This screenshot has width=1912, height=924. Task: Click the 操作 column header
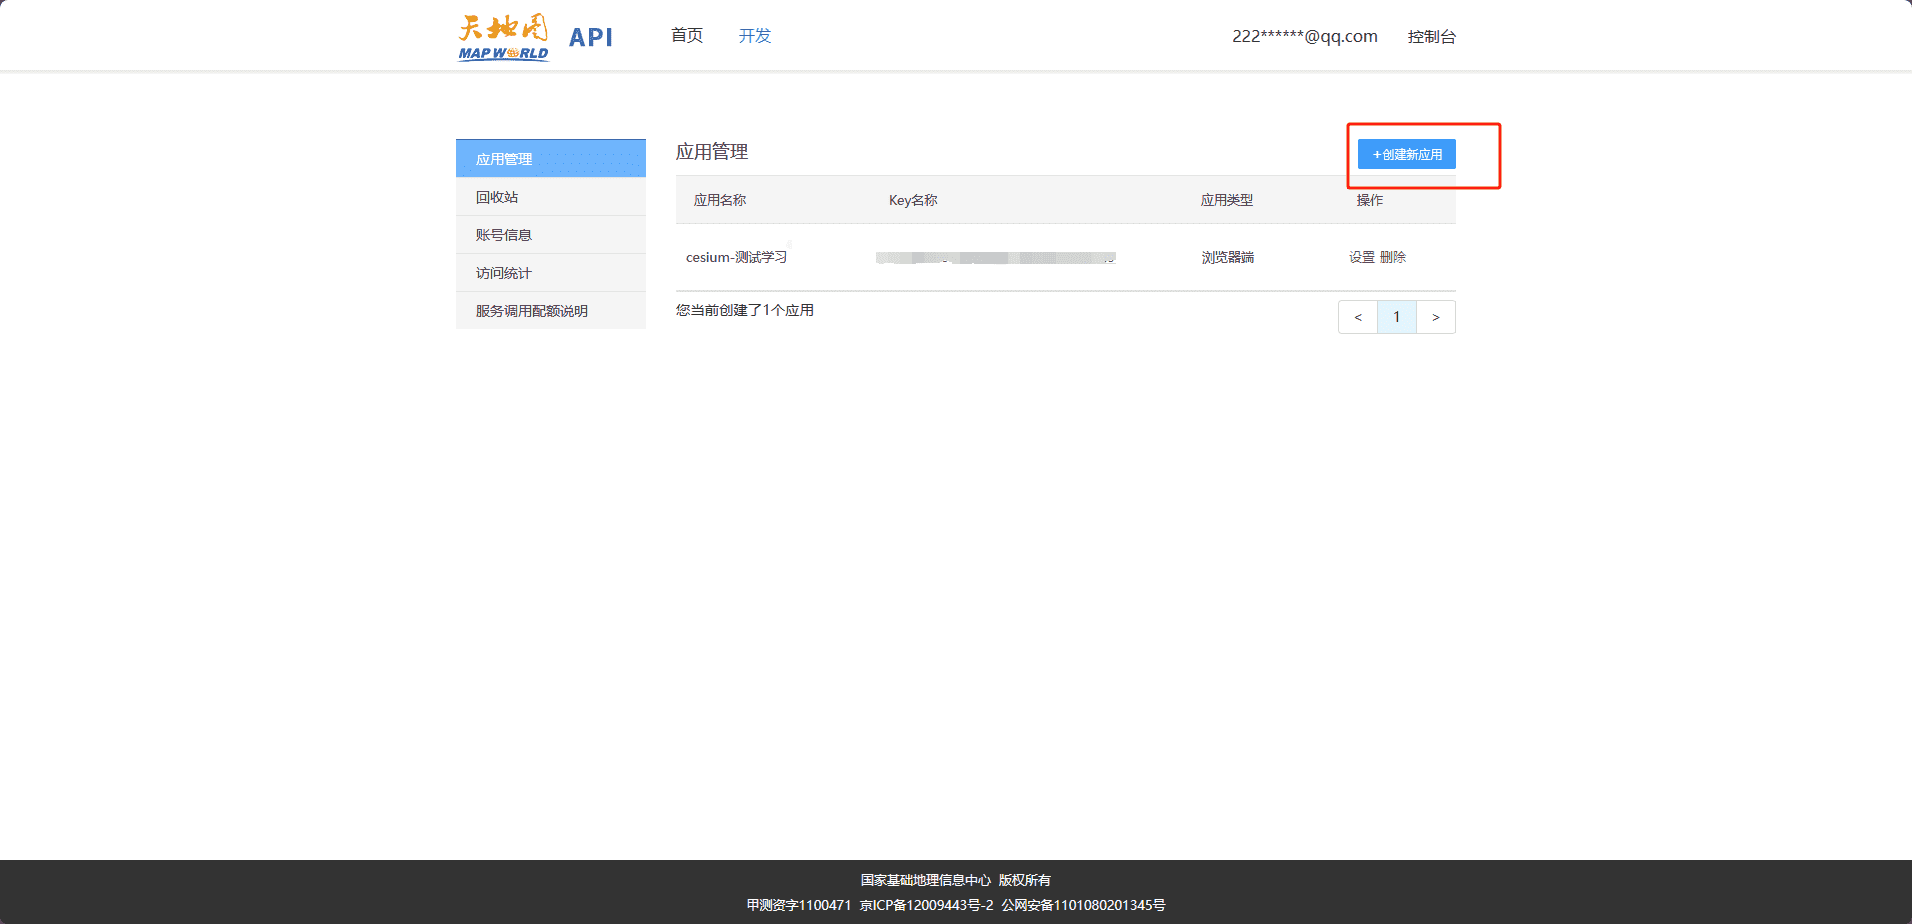1370,200
